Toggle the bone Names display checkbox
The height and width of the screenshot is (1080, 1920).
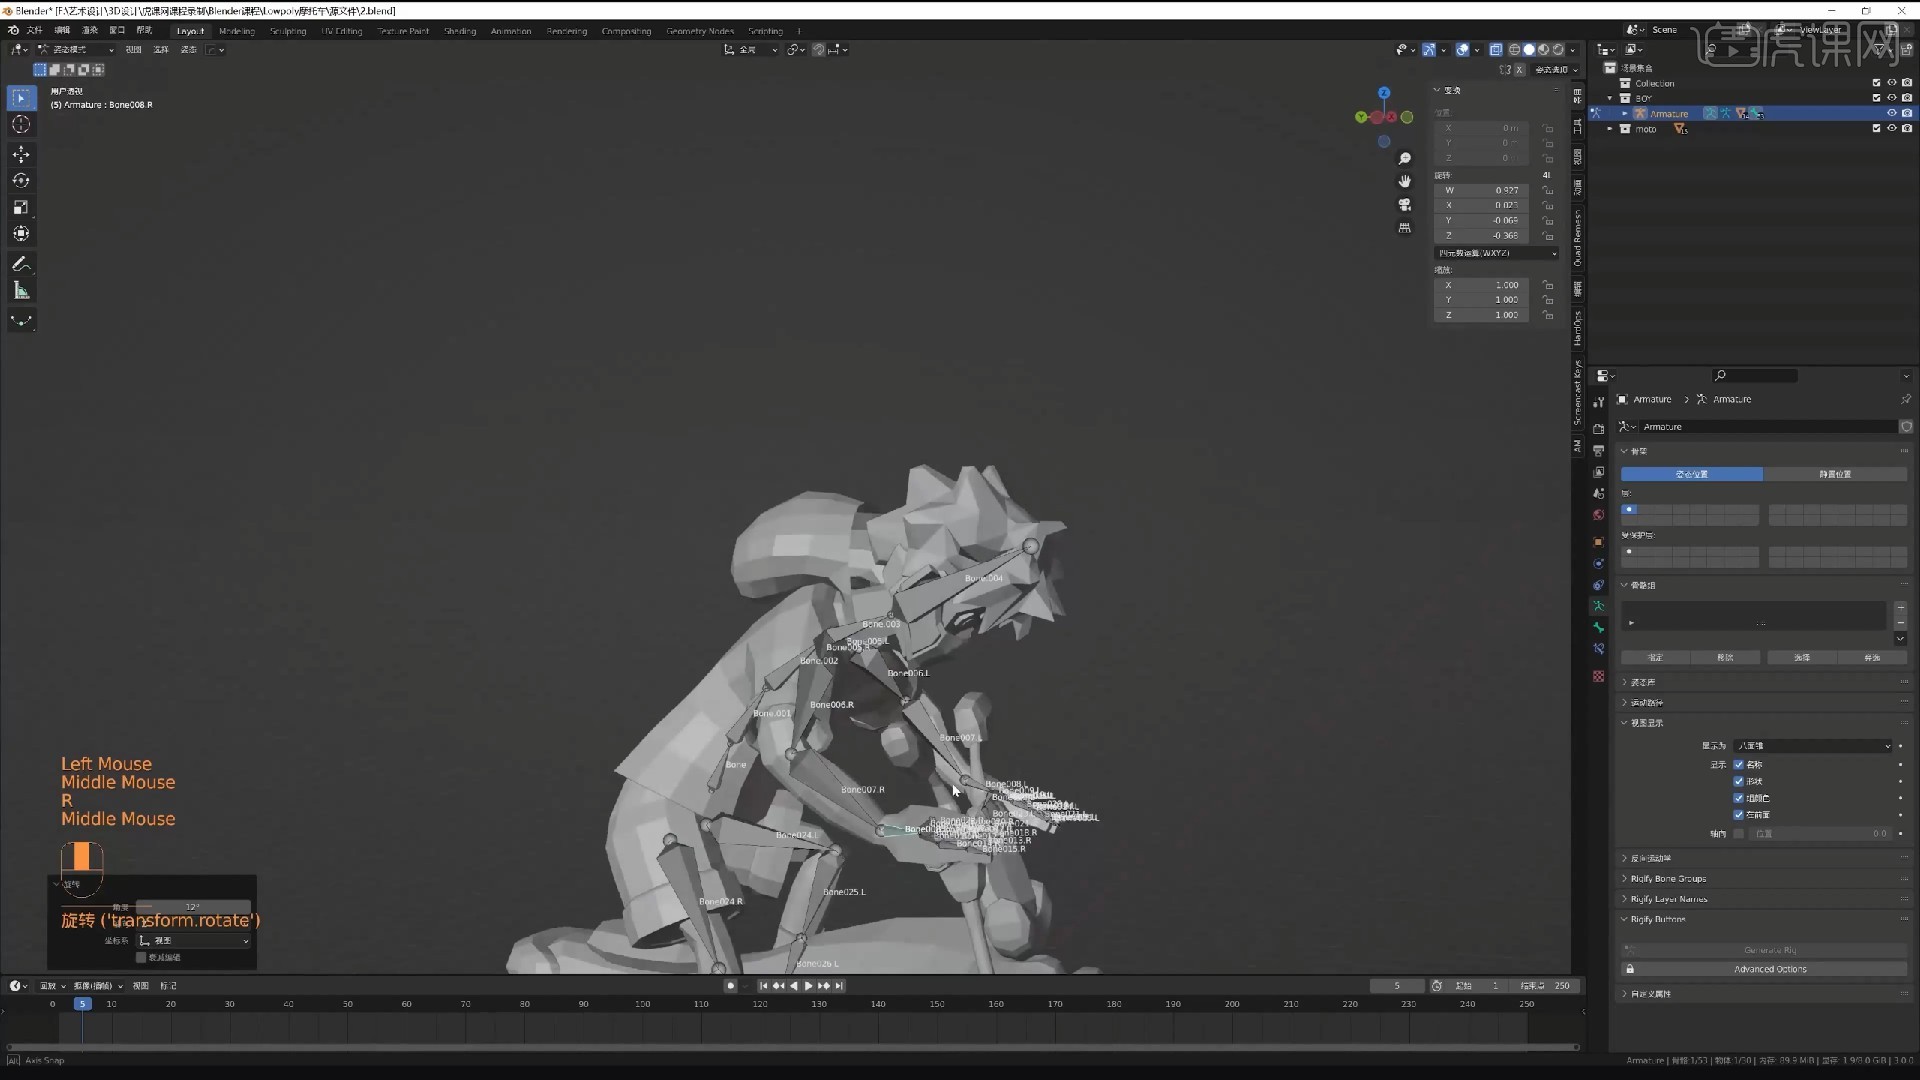(x=1738, y=765)
